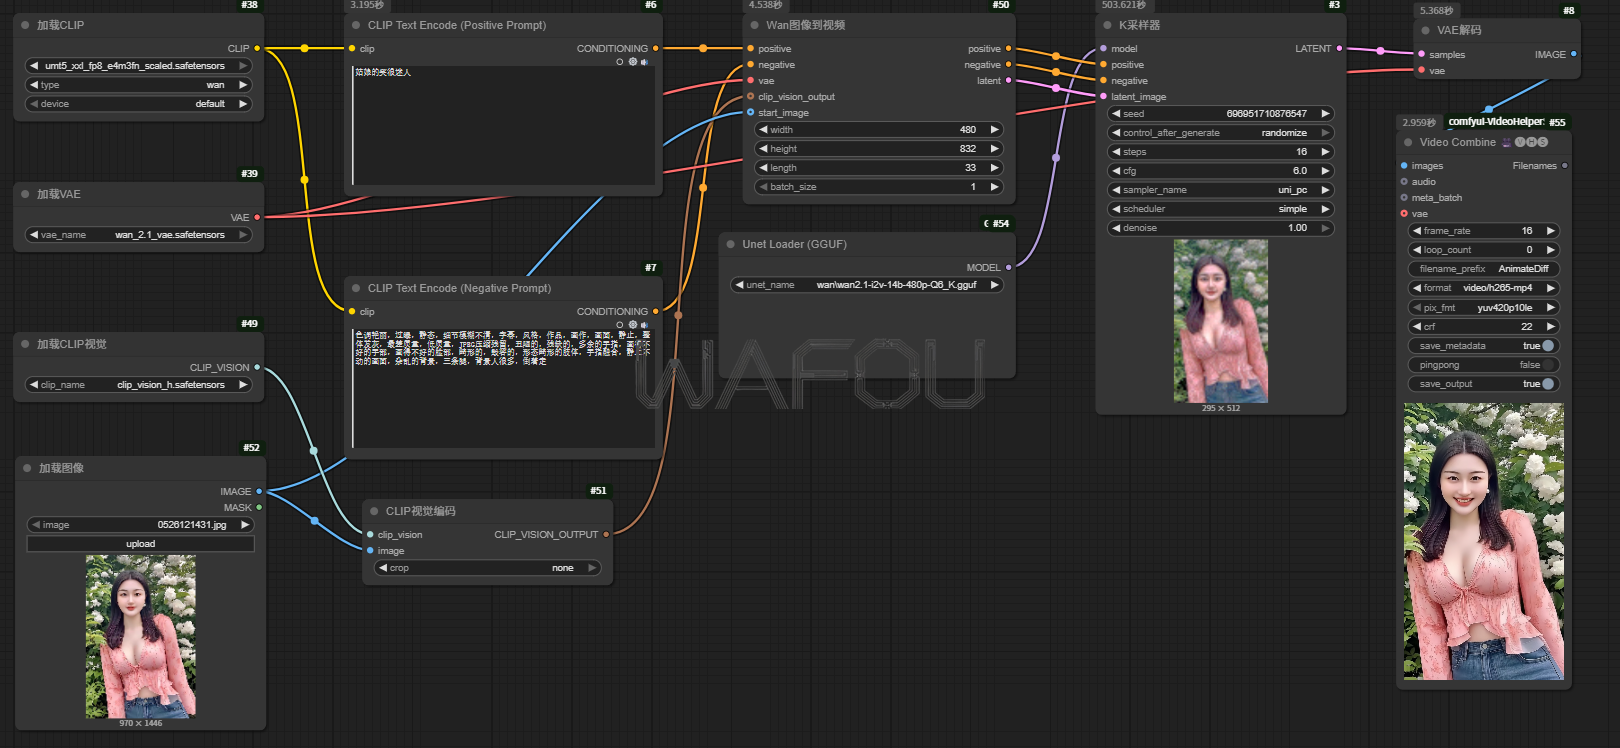The height and width of the screenshot is (748, 1620).
Task: Click the uploaded image thumbnail in 加载图像
Action: tap(140, 636)
